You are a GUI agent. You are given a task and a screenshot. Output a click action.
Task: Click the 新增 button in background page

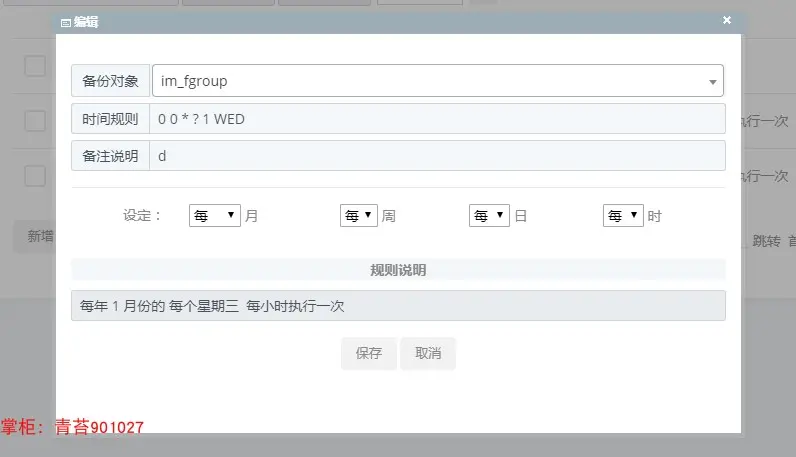pyautogui.click(x=35, y=236)
